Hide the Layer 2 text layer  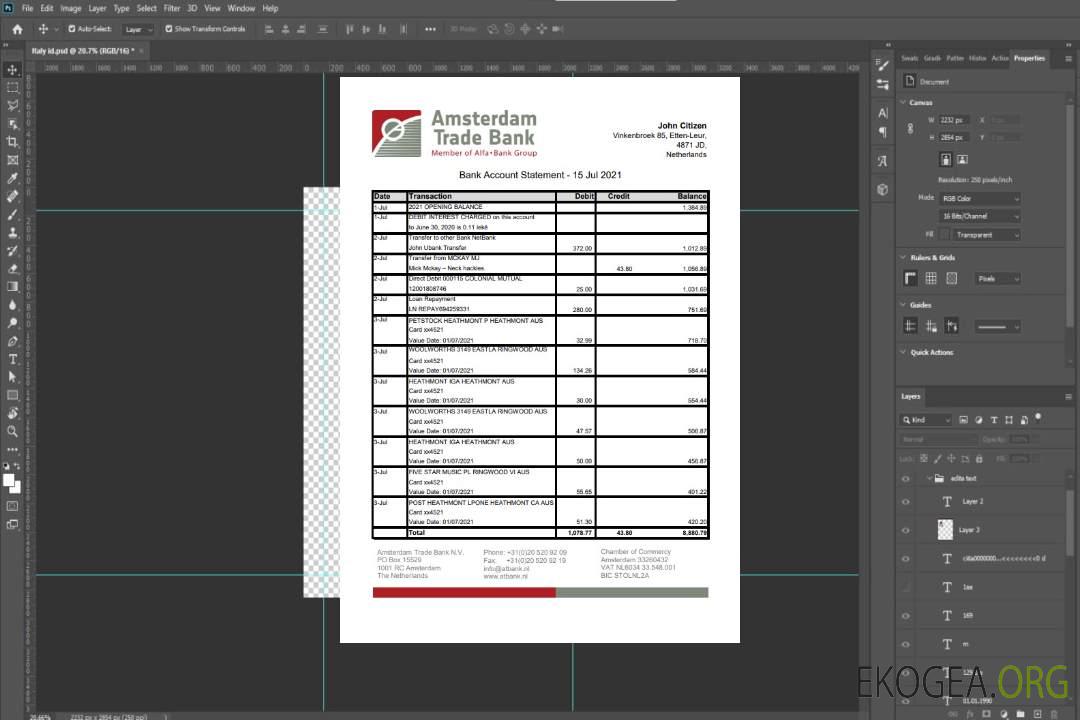[x=906, y=502]
